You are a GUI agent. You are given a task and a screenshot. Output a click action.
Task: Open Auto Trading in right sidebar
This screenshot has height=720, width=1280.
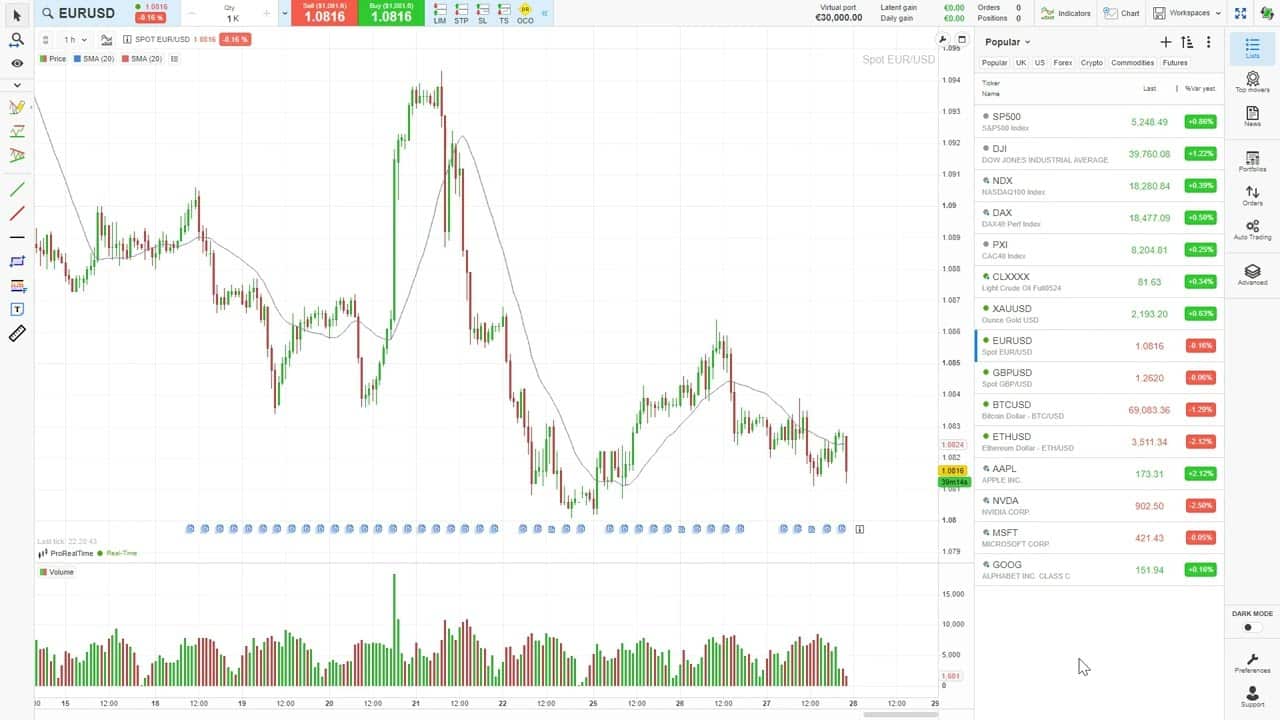coord(1252,229)
